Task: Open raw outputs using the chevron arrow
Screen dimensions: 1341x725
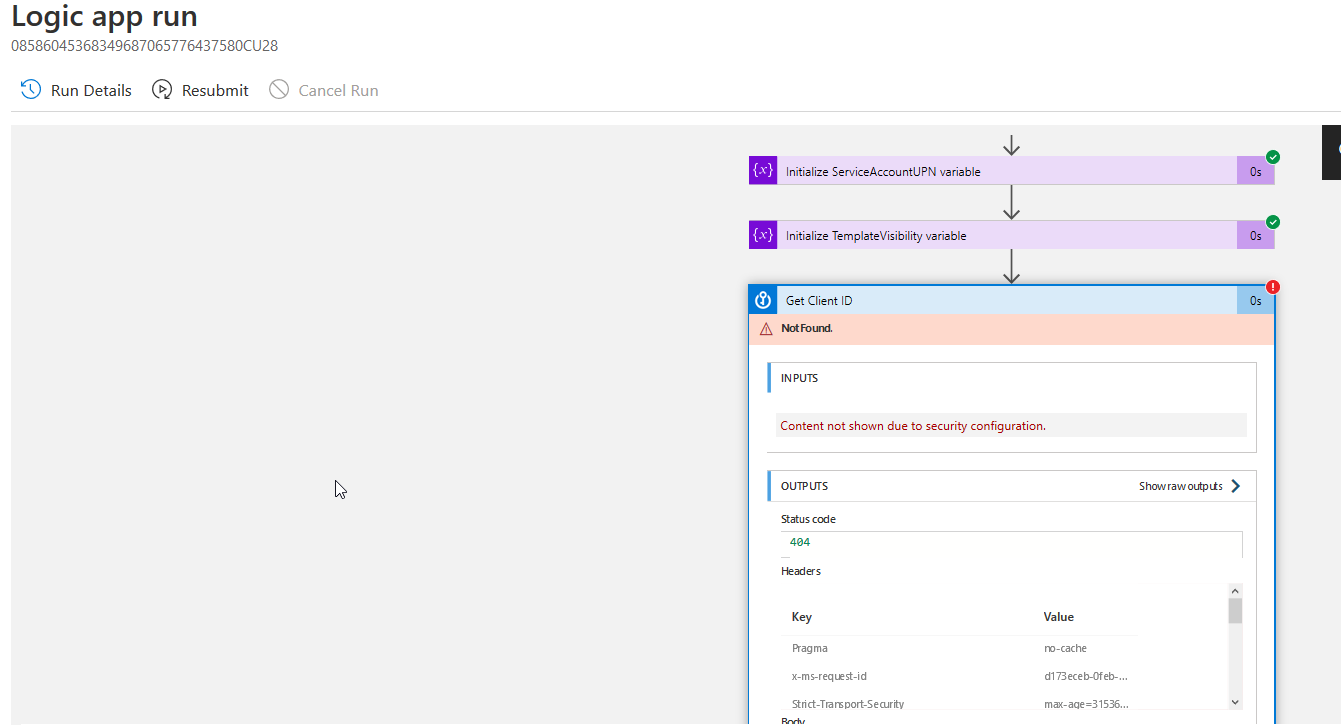Action: 1236,485
